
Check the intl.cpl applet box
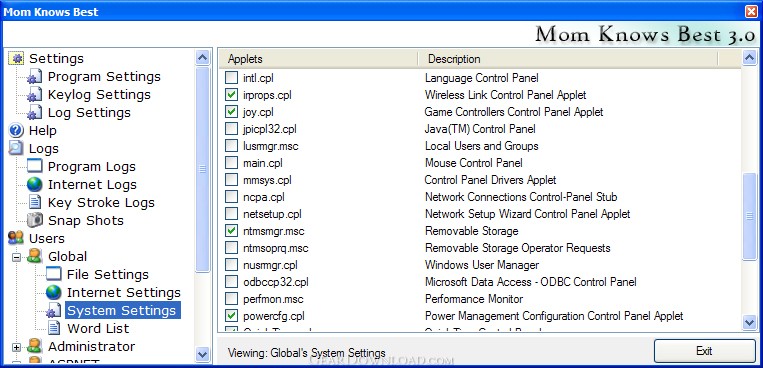[x=232, y=77]
